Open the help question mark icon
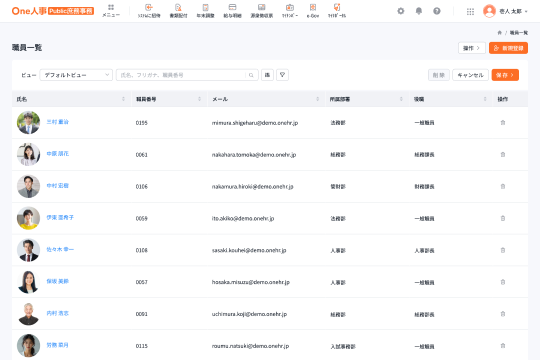Screen dimensions: 540x360 (x=437, y=11)
